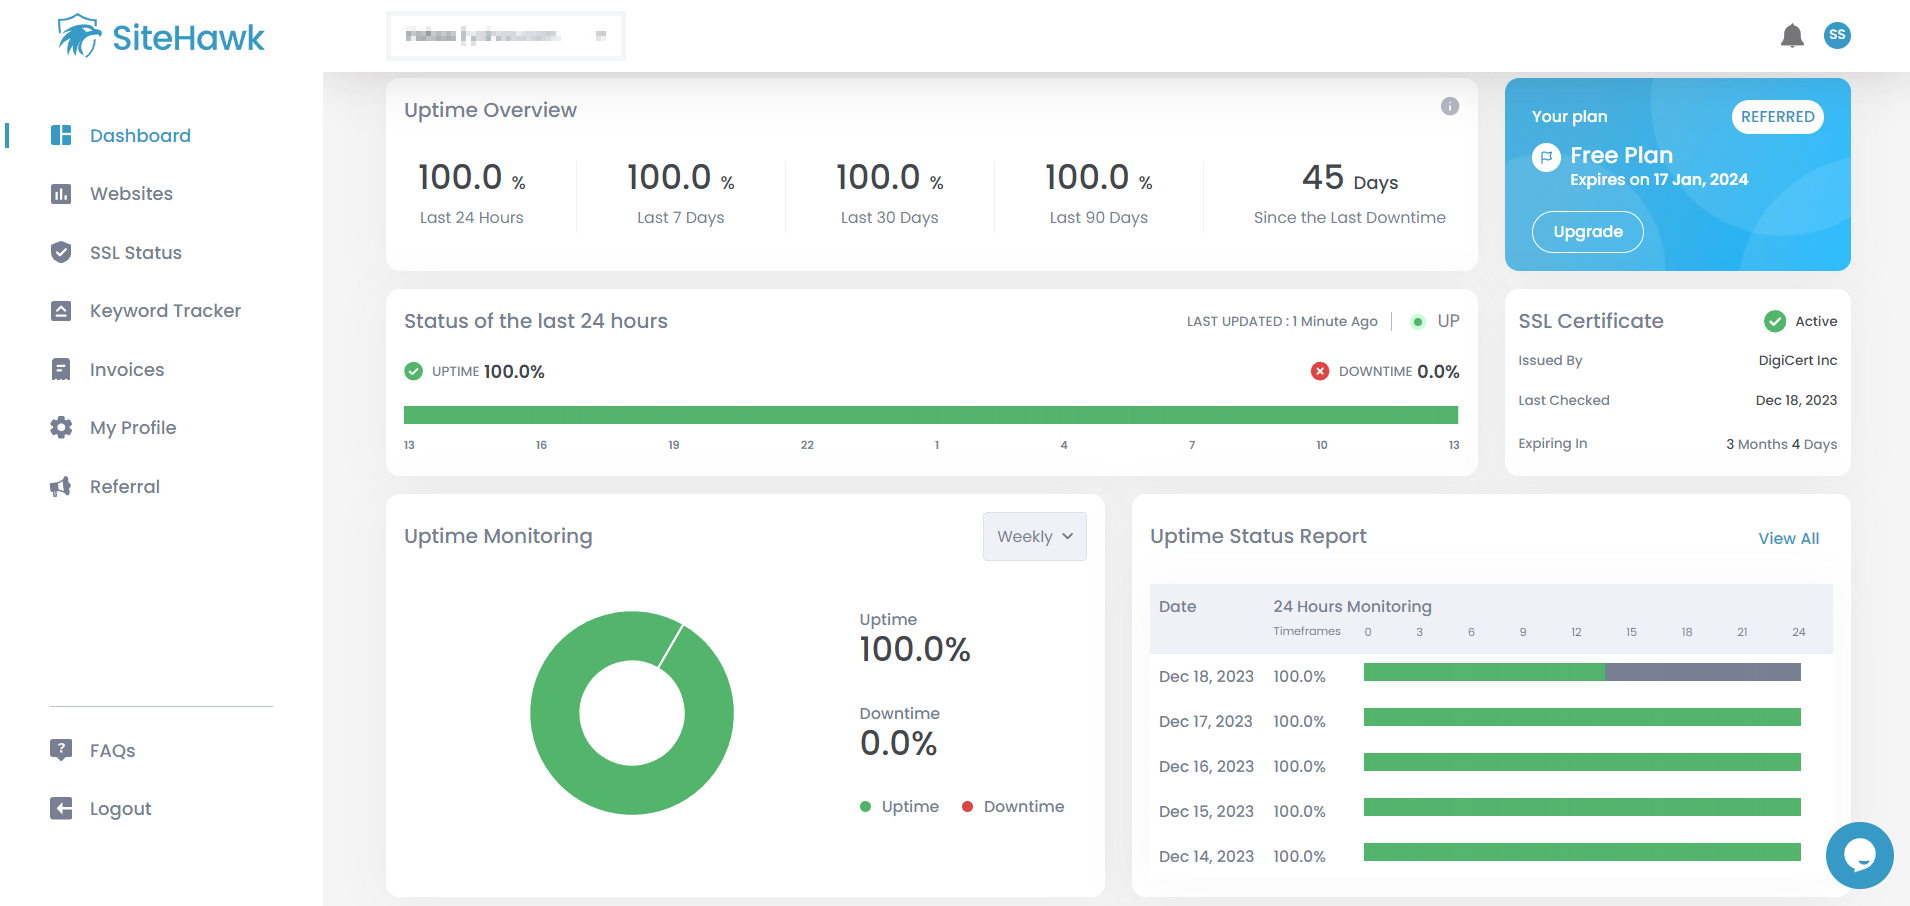
Task: Open the FAQs help icon
Action: [61, 749]
